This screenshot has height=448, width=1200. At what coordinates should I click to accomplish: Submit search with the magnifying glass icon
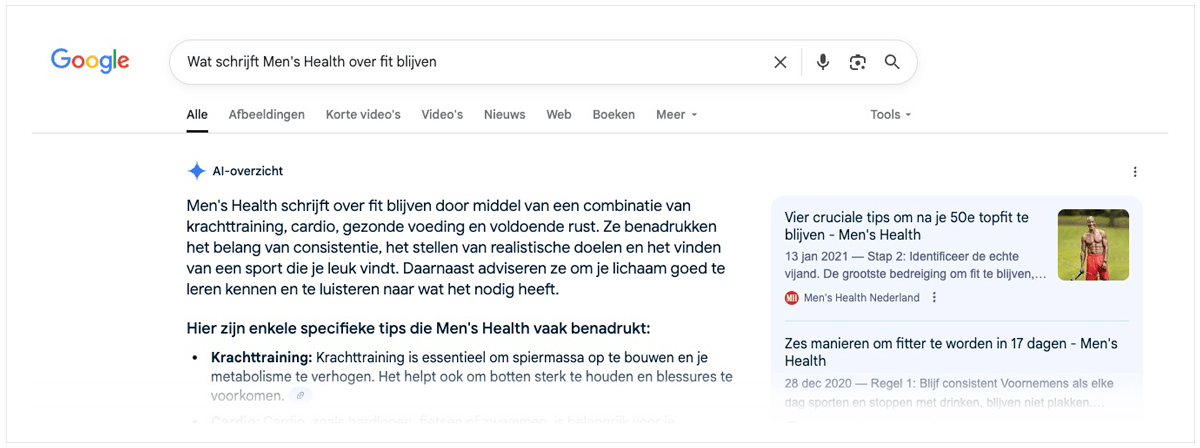pyautogui.click(x=892, y=62)
